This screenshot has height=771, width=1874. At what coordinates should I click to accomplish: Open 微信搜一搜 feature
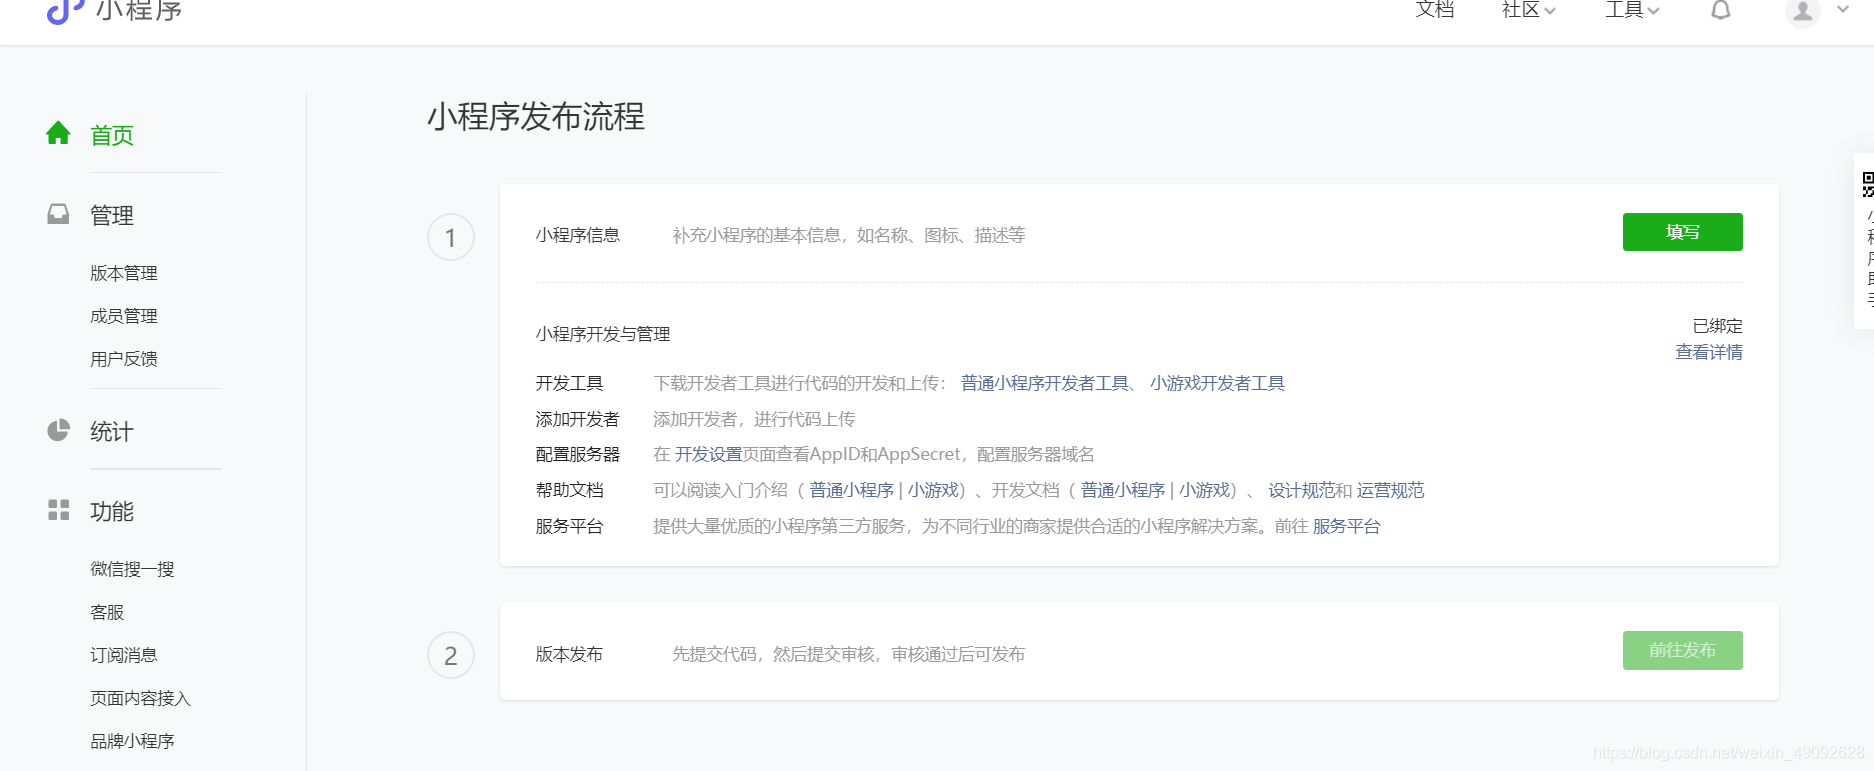pos(132,569)
